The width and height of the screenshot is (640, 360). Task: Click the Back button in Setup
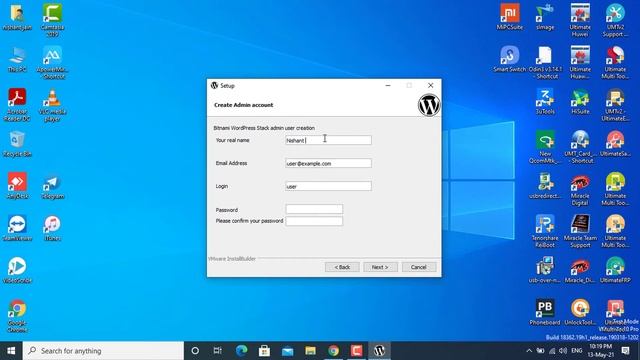coord(342,267)
